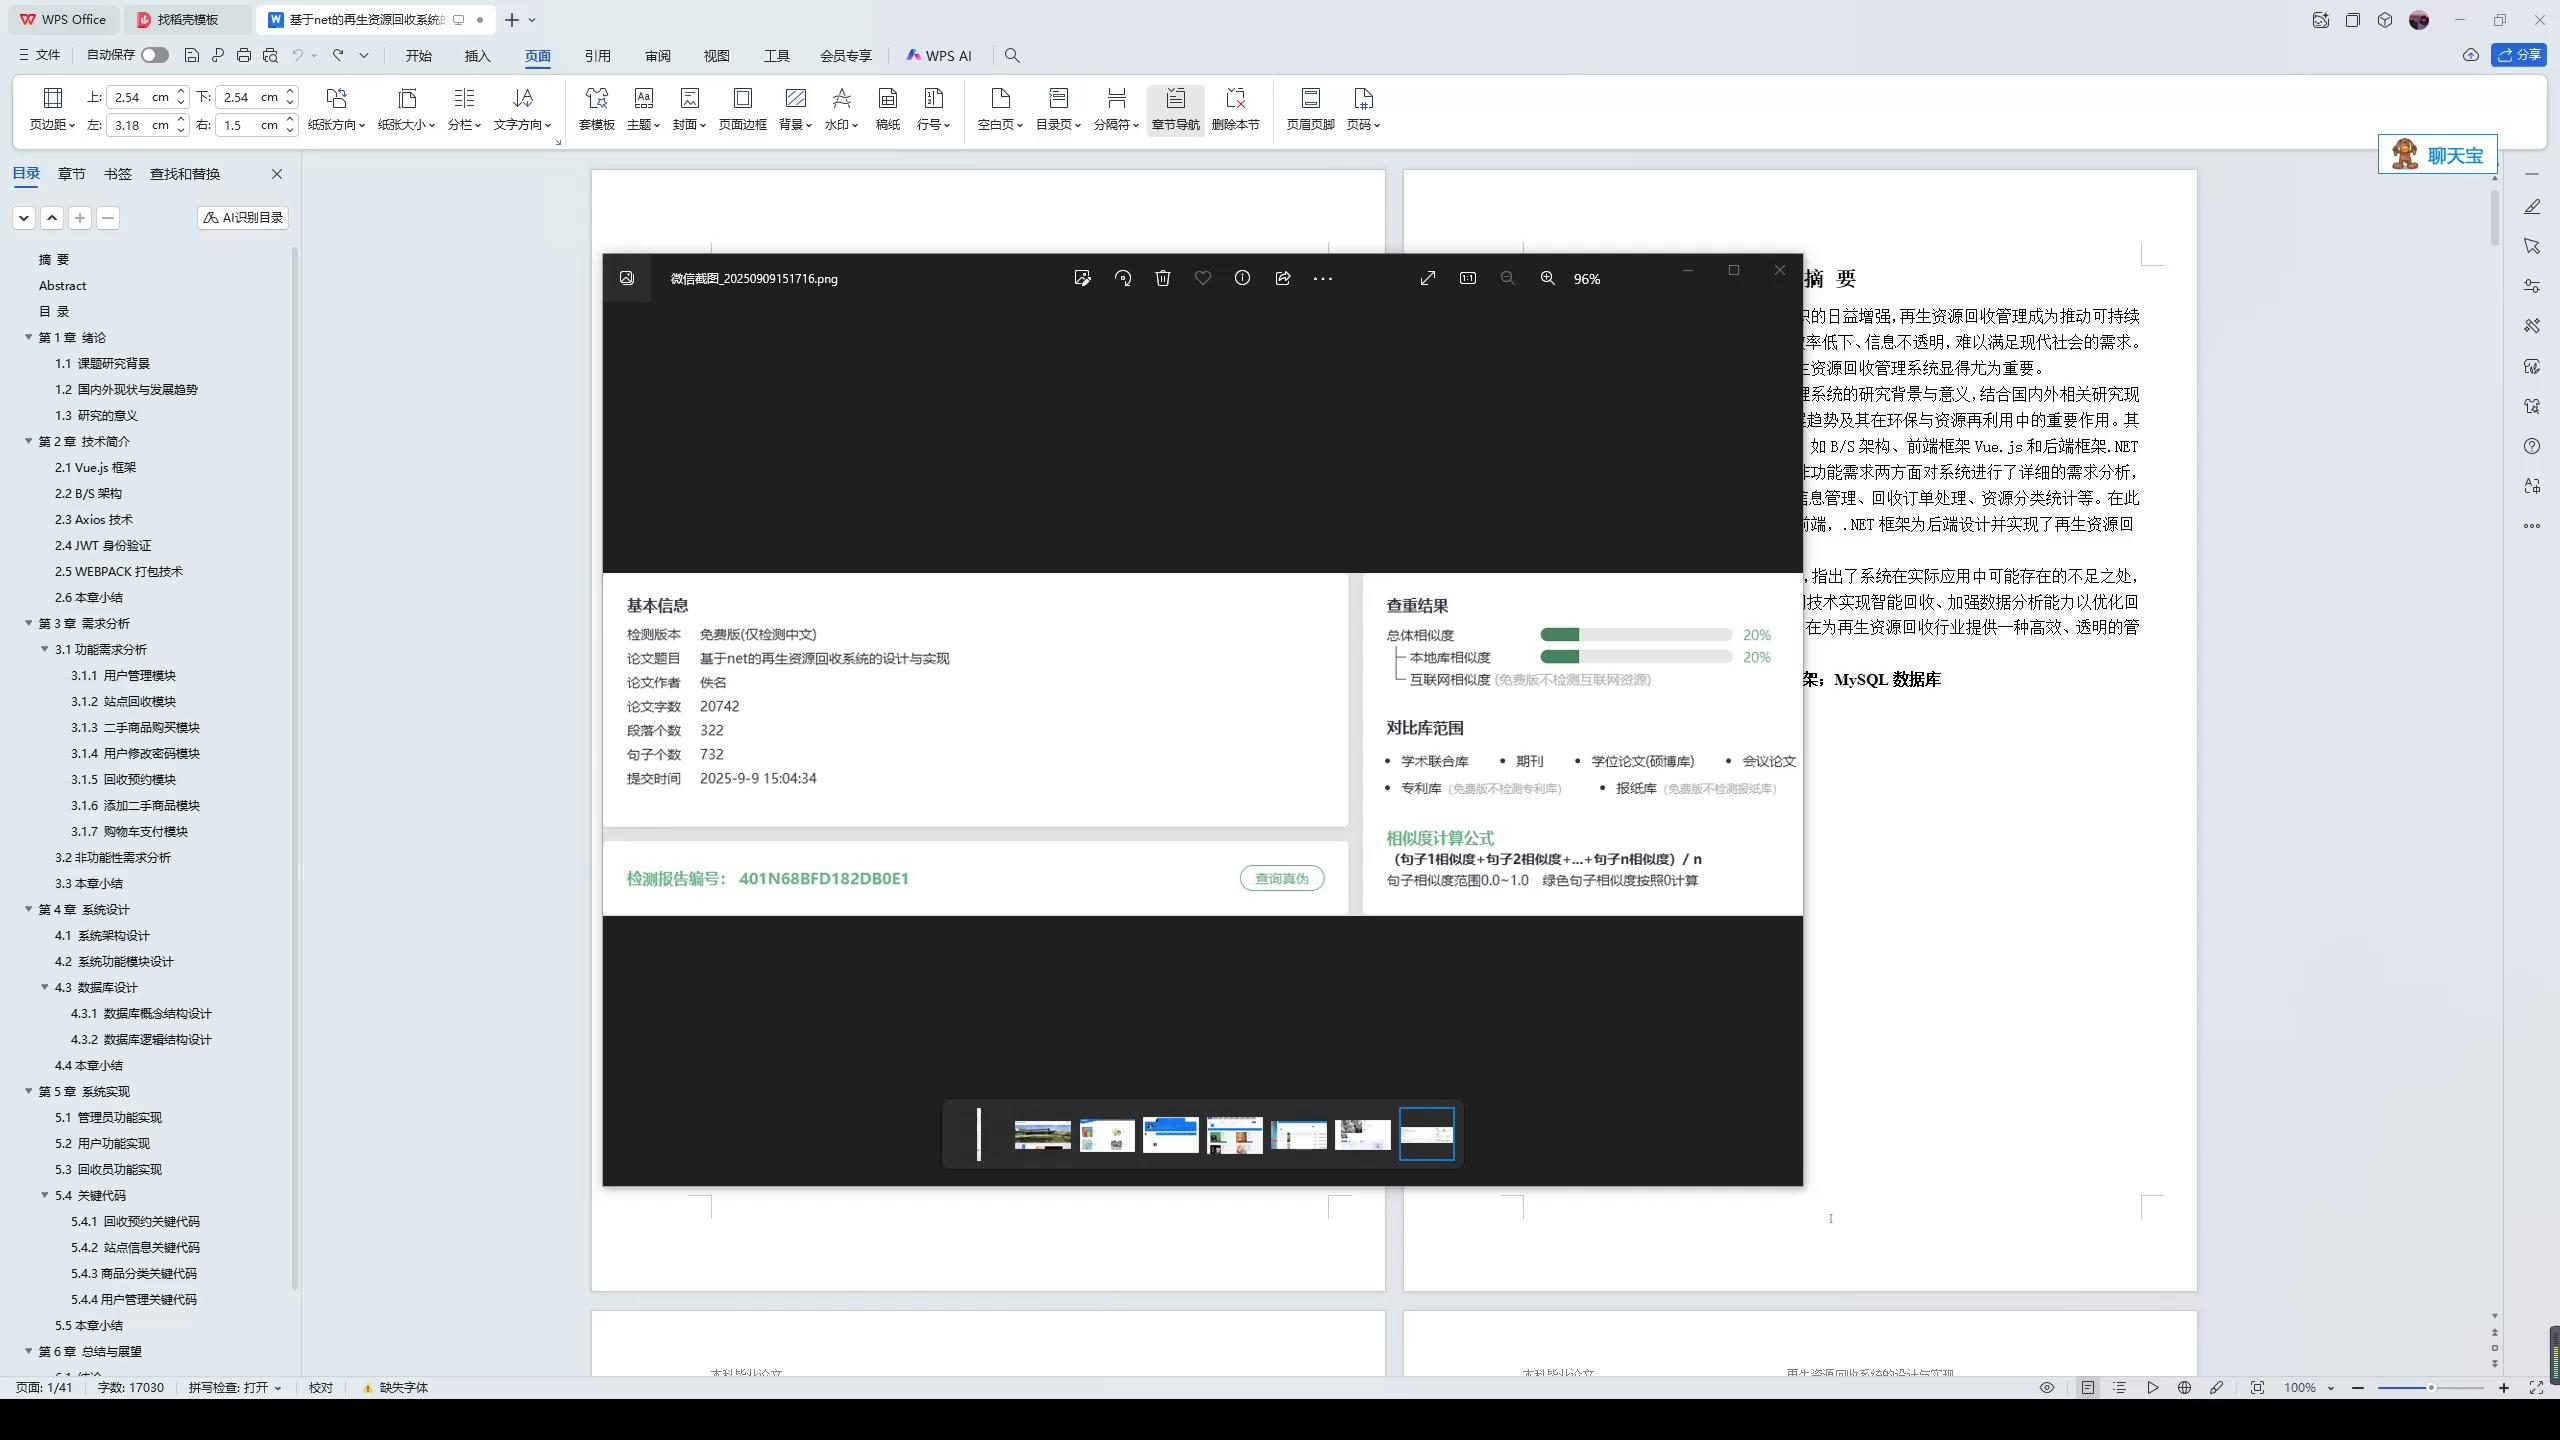The width and height of the screenshot is (2560, 1440).
Task: Share the image from the viewer toolbar
Action: [1281, 278]
